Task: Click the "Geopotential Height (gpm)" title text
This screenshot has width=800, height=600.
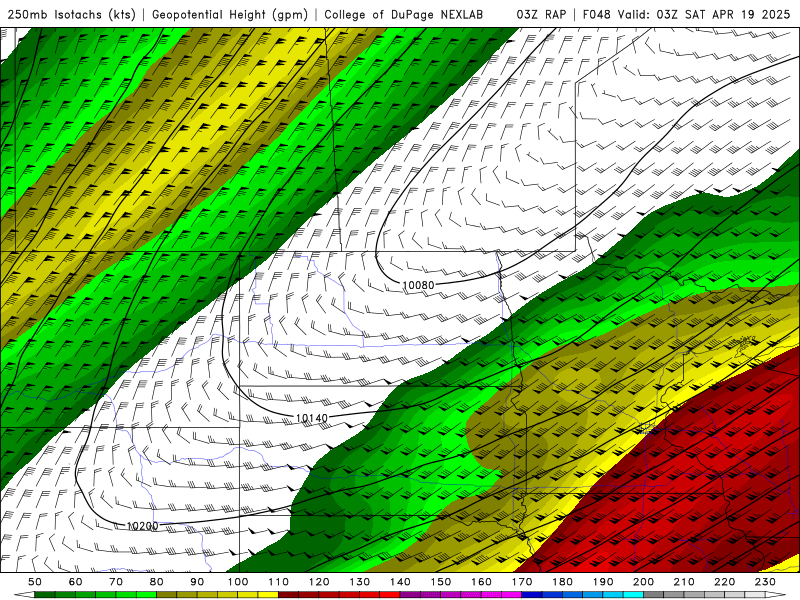Action: 230,15
